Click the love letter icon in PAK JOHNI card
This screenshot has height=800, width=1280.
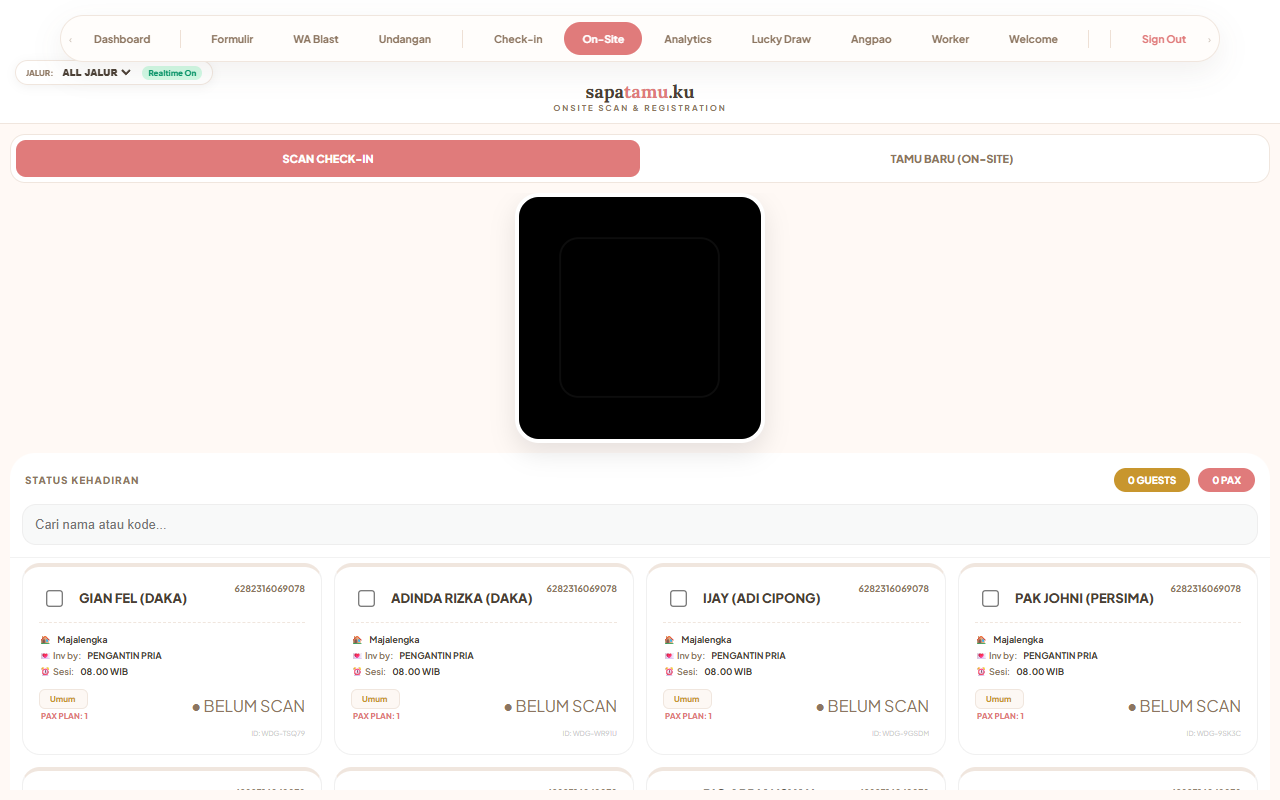(981, 656)
